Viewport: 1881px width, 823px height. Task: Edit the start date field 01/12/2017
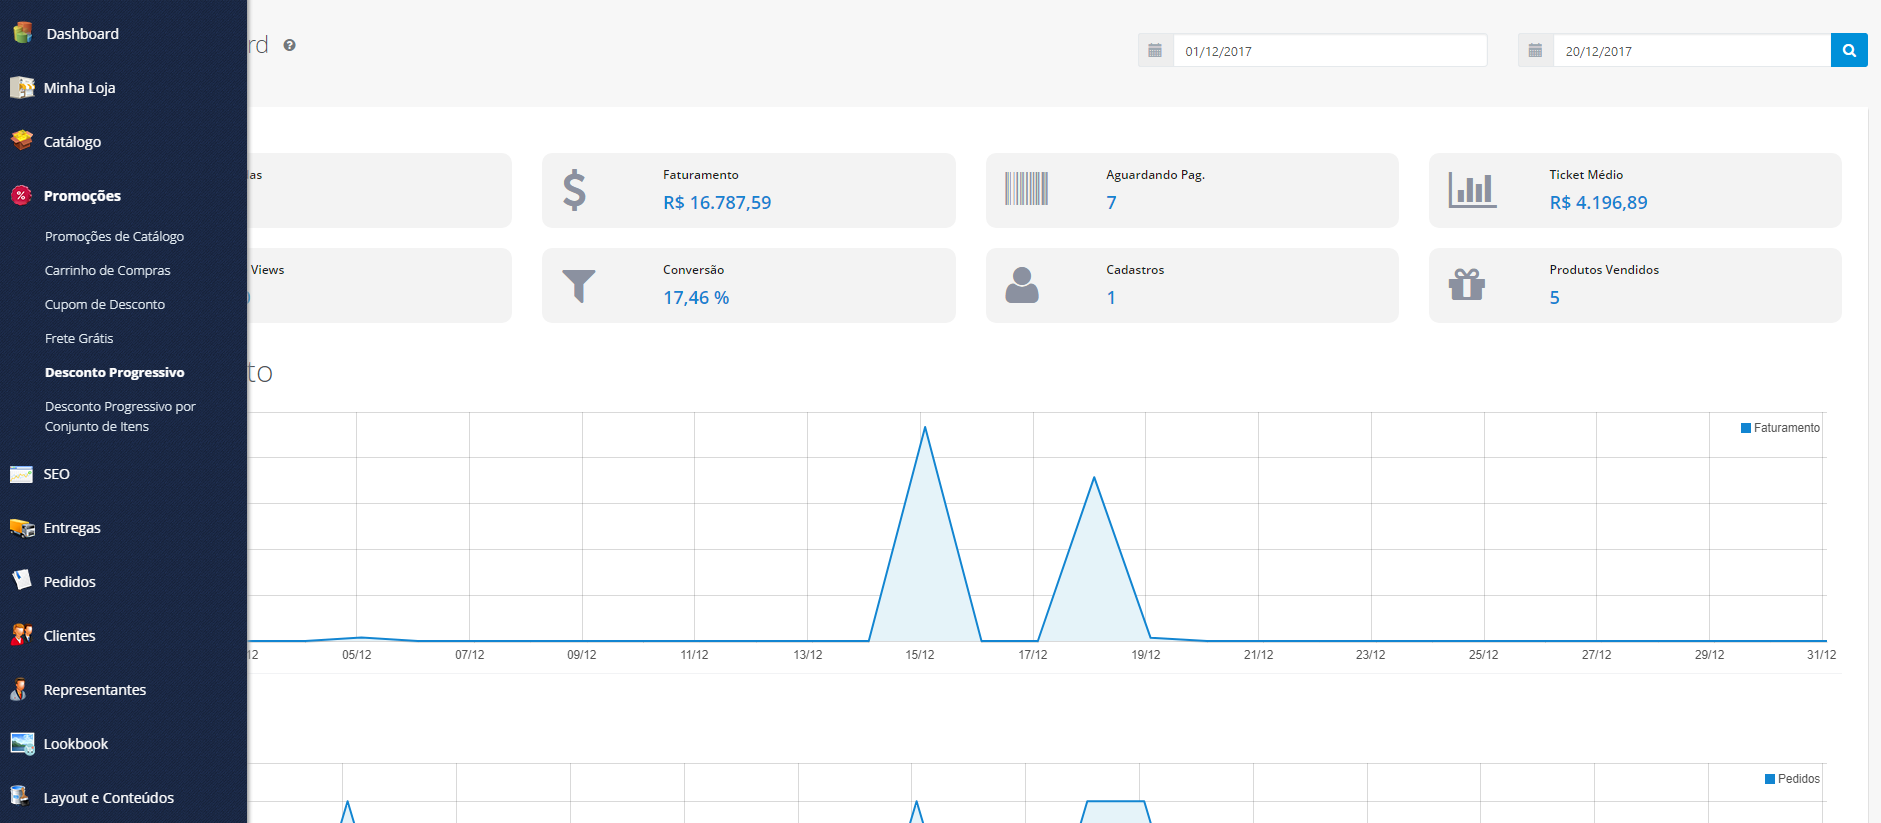[x=1330, y=51]
